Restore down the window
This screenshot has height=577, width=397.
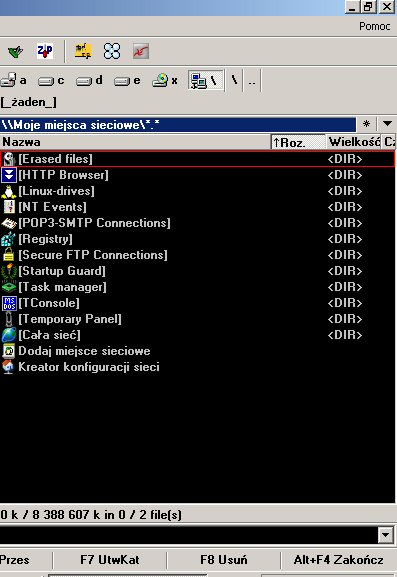pyautogui.click(x=368, y=7)
